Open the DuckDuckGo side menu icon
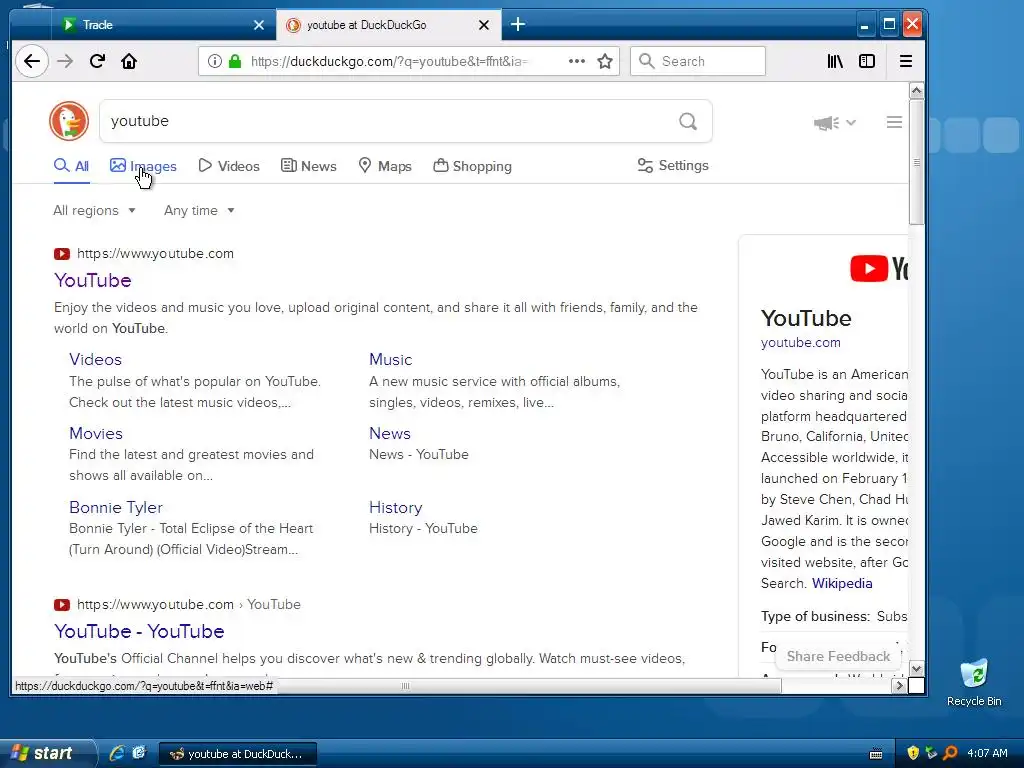 (894, 122)
